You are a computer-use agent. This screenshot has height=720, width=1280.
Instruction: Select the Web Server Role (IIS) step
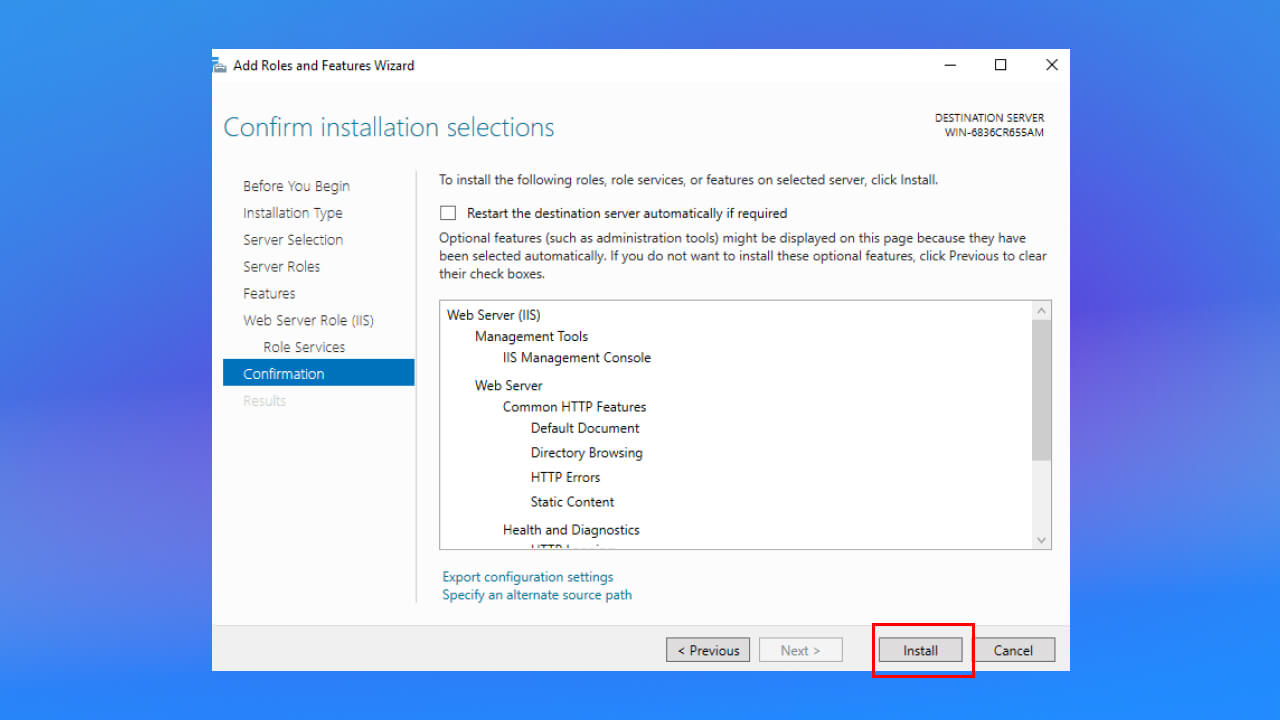coord(308,321)
